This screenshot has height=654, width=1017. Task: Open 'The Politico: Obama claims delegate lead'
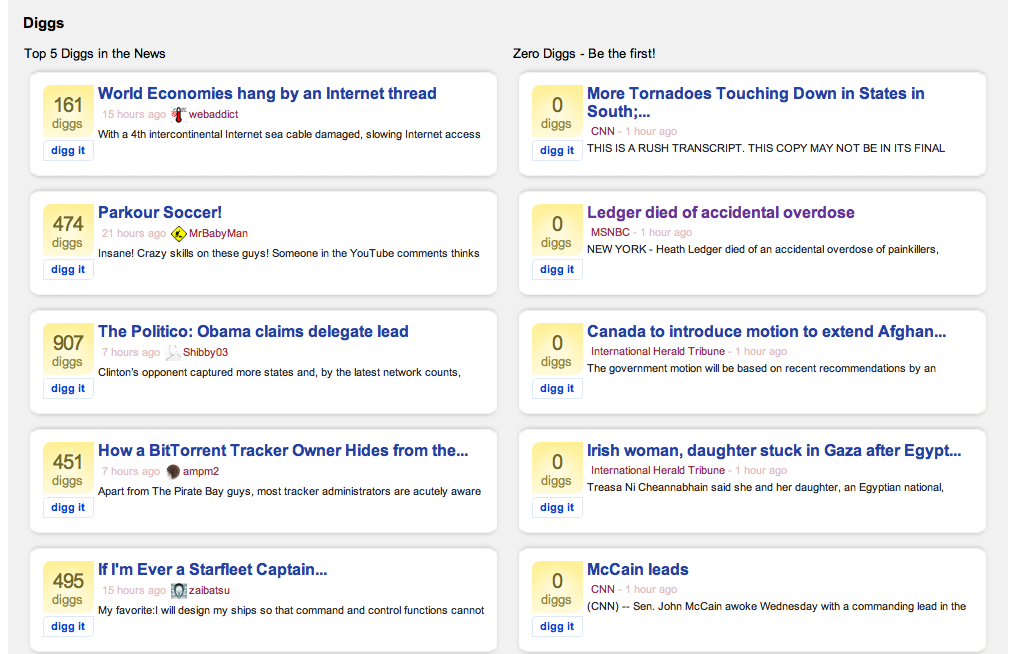coord(253,332)
